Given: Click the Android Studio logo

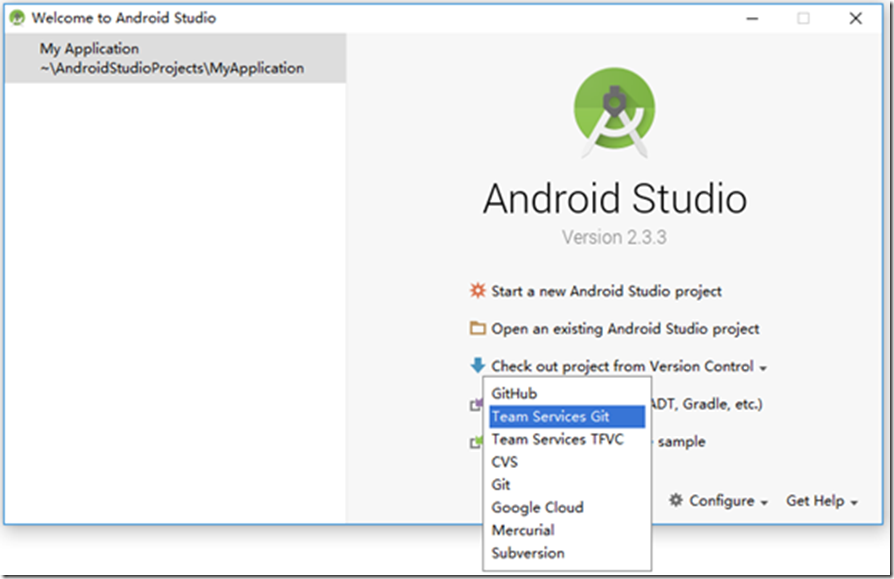Looking at the screenshot, I should coord(614,112).
